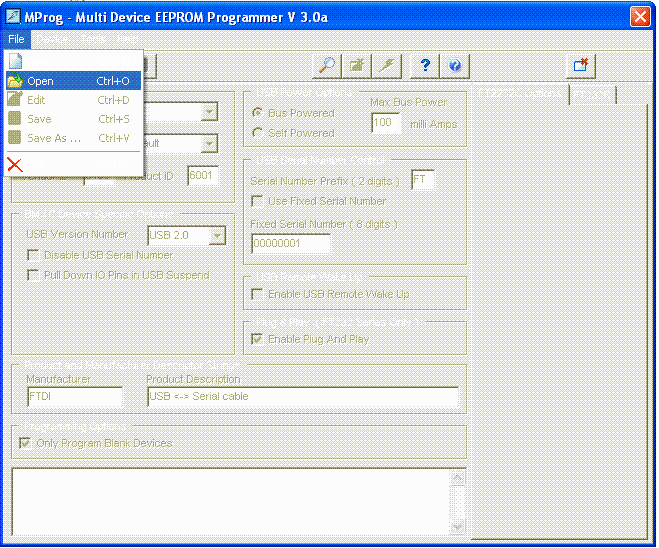659x548 pixels.
Task: Click the red X Exit icon in menu
Action: click(15, 165)
